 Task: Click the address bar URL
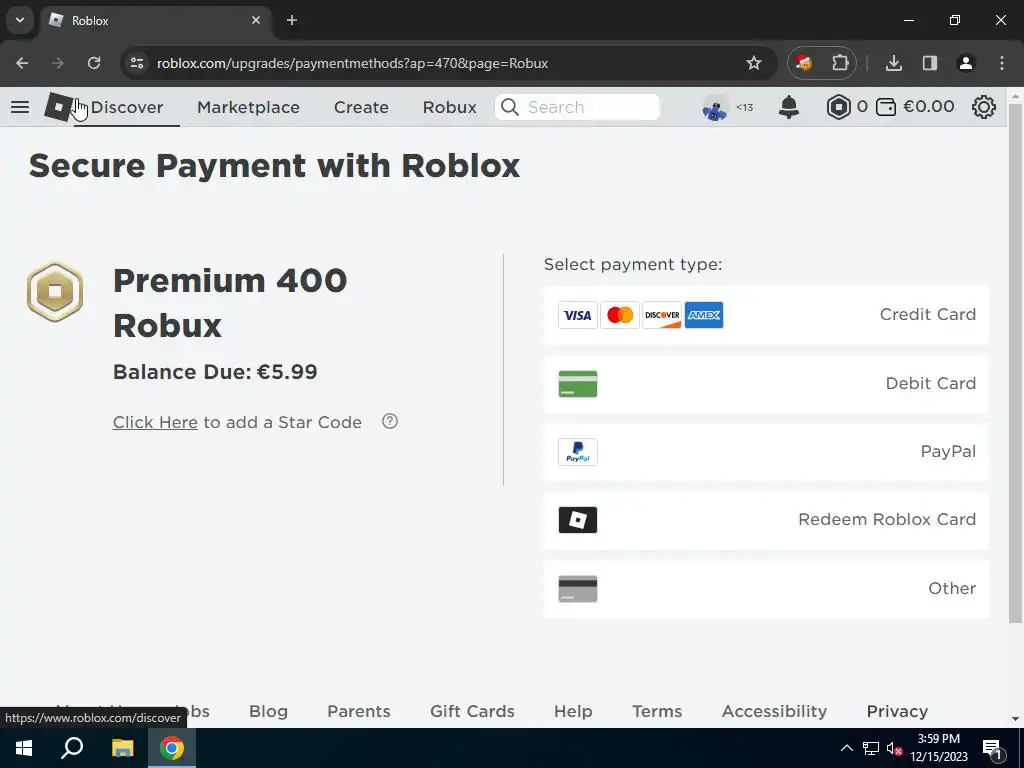coord(353,63)
